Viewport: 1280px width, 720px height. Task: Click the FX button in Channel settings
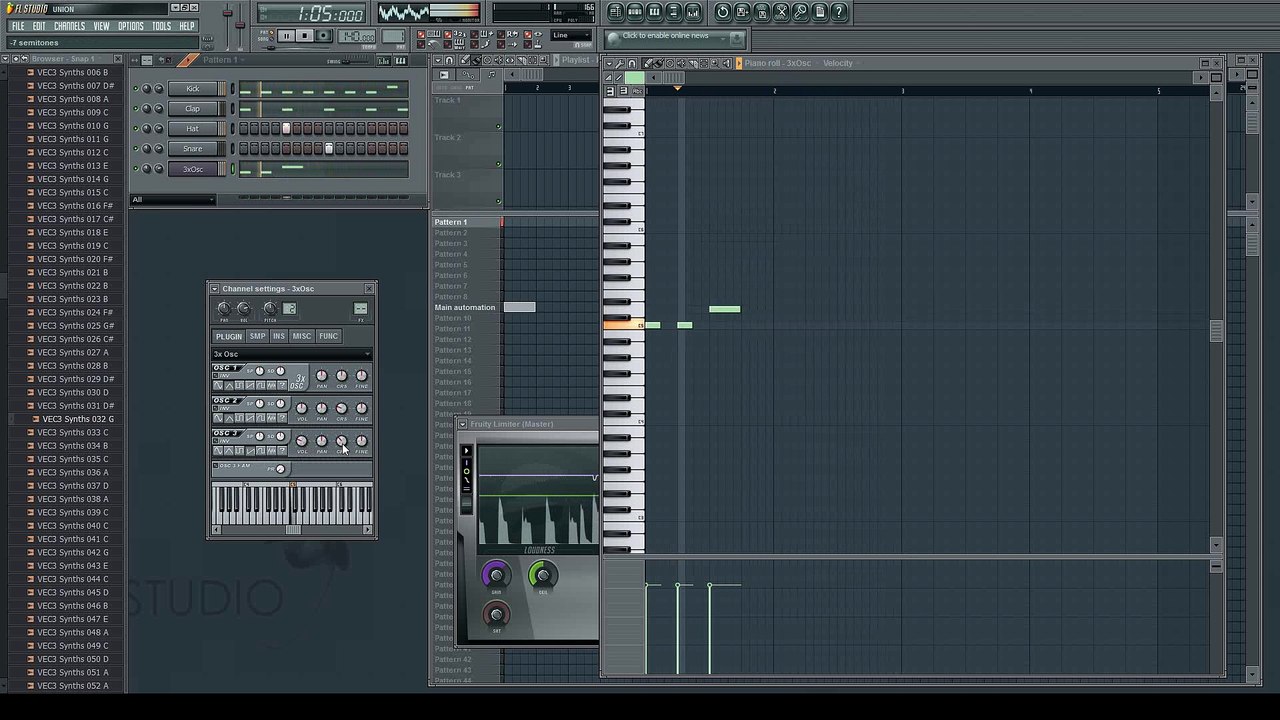(x=361, y=308)
